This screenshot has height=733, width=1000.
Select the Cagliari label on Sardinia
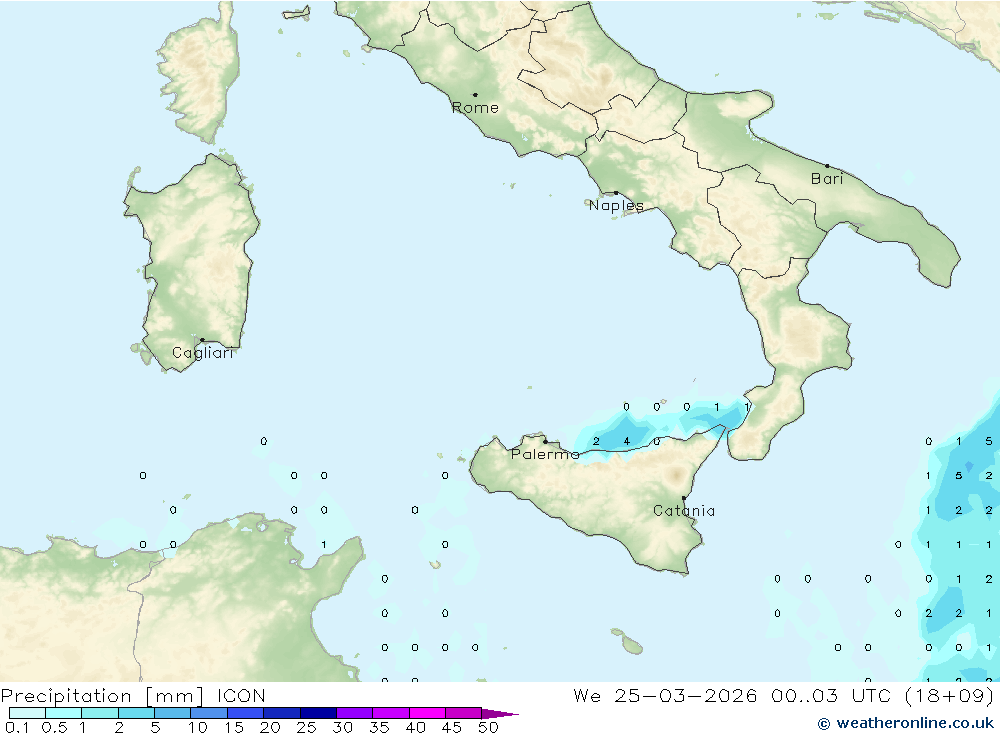203,353
